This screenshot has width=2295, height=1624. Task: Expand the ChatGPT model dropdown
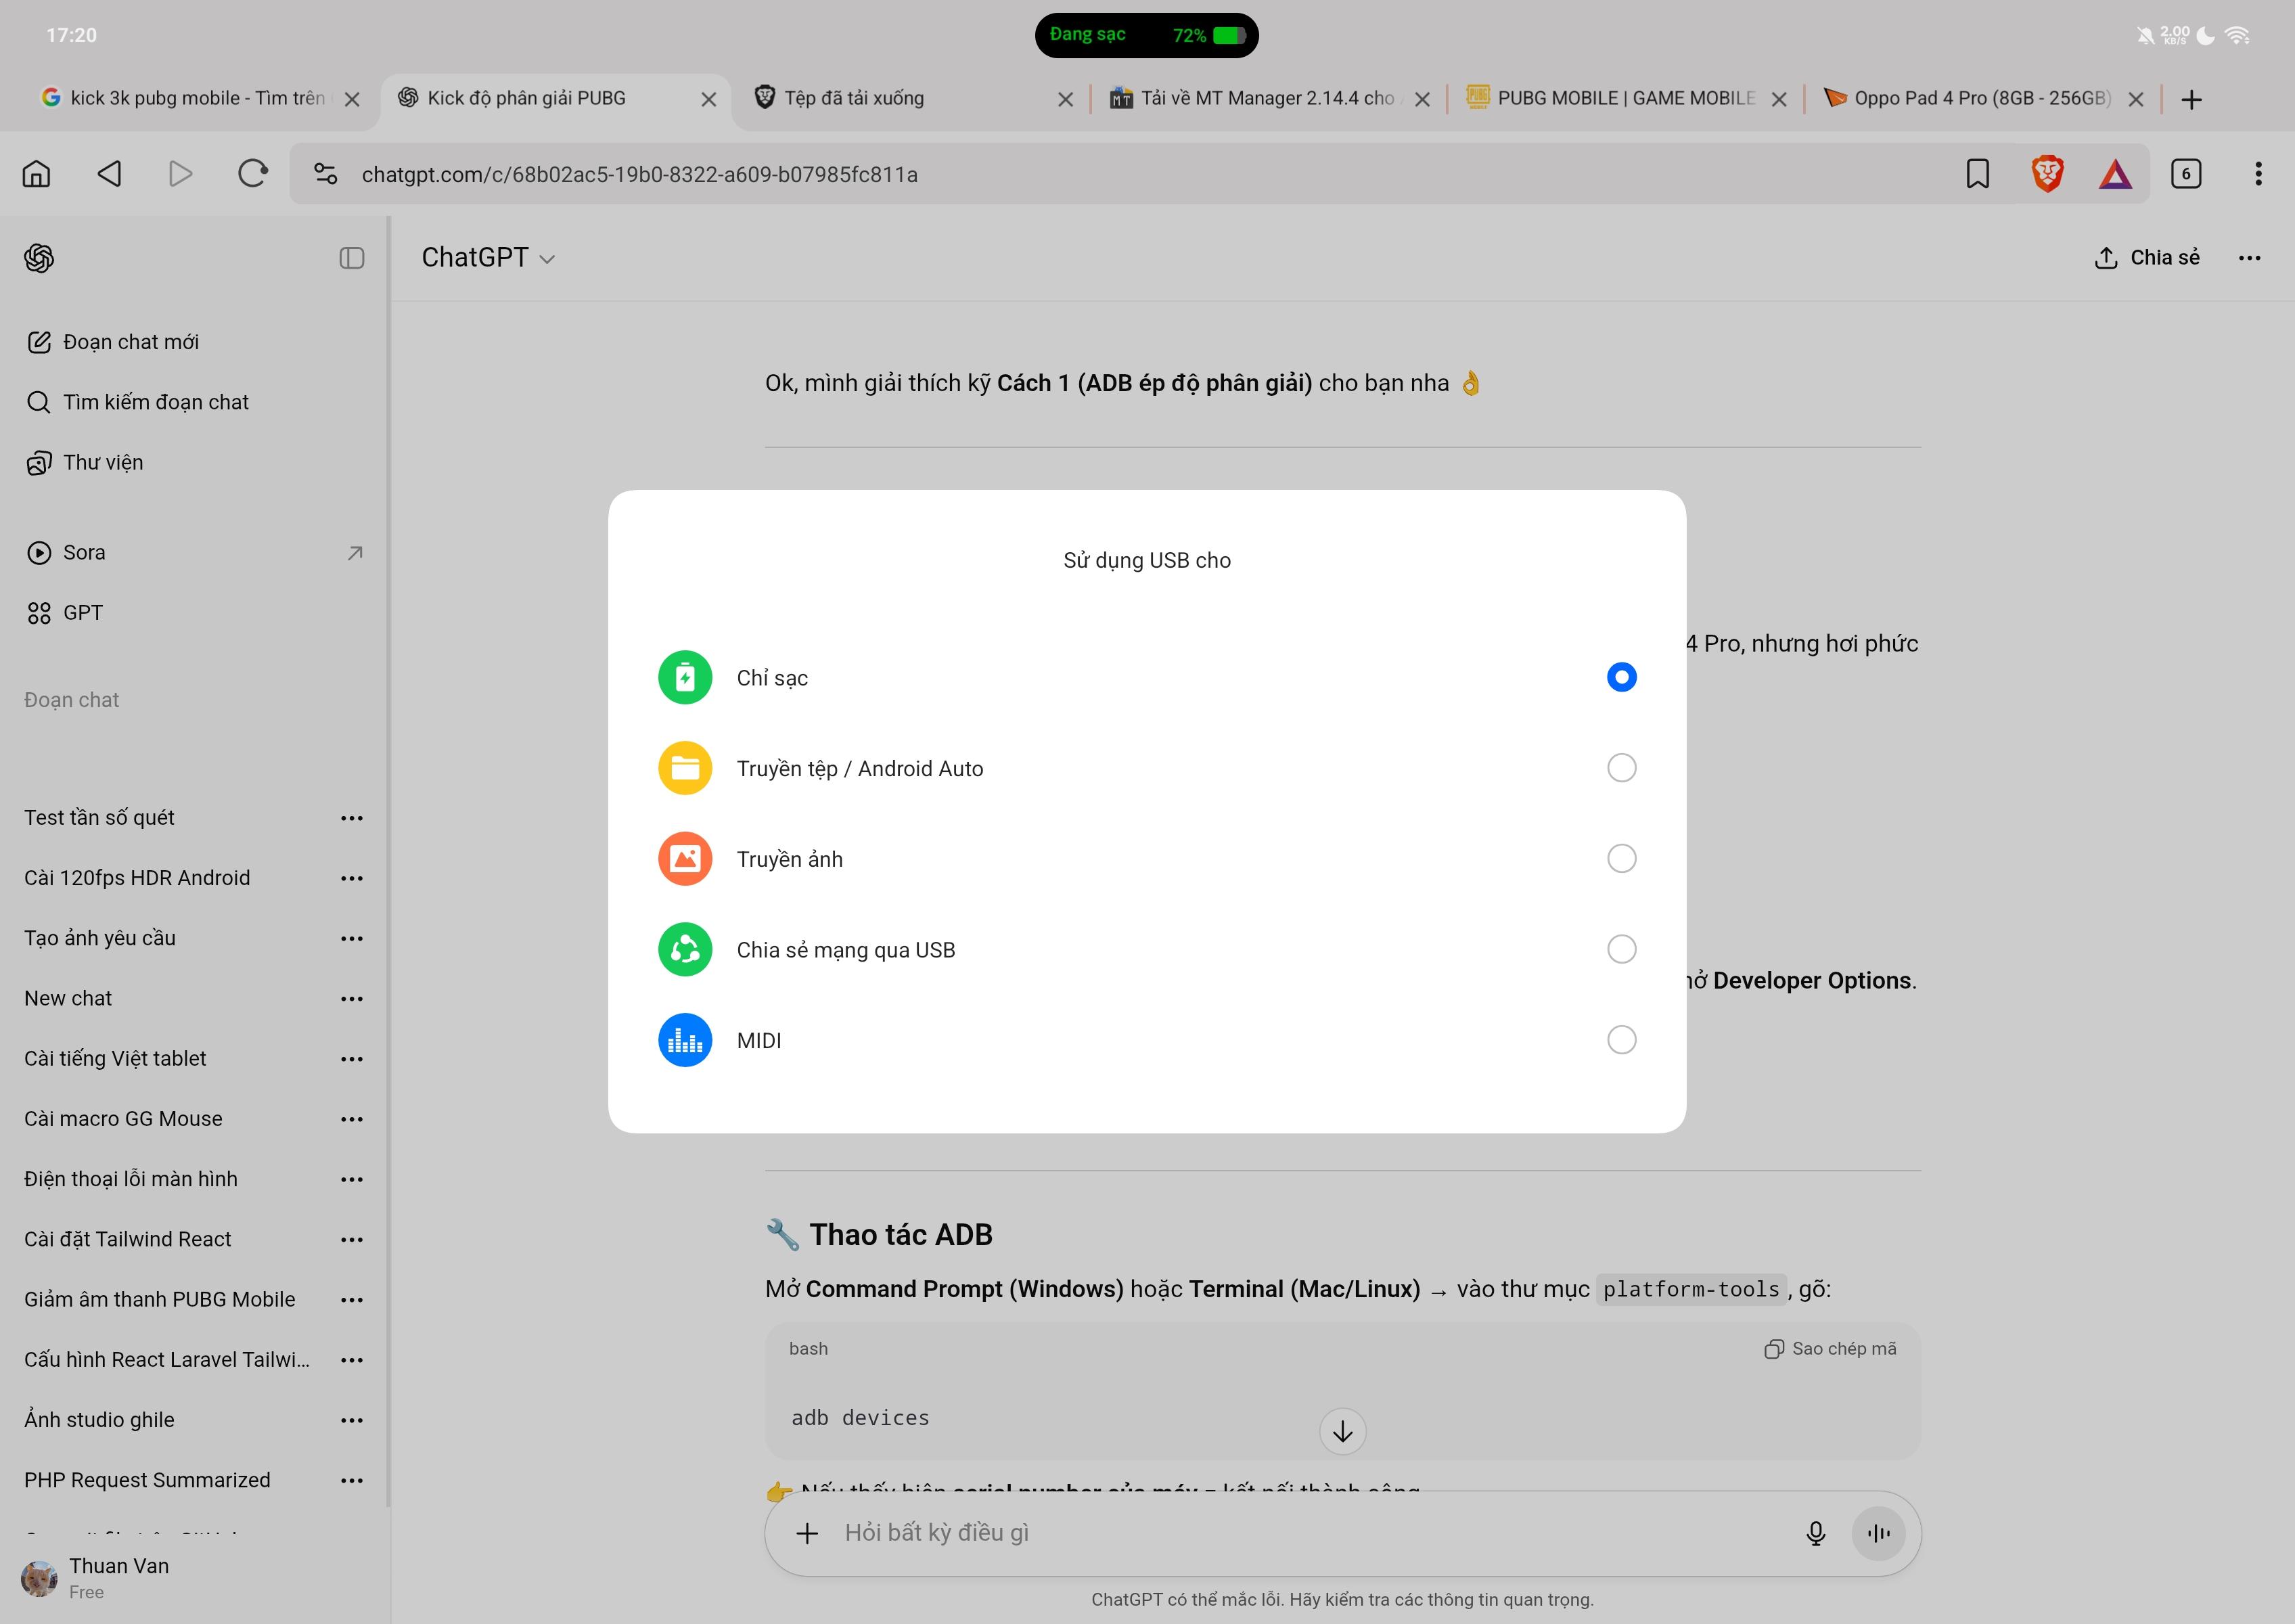pyautogui.click(x=488, y=258)
